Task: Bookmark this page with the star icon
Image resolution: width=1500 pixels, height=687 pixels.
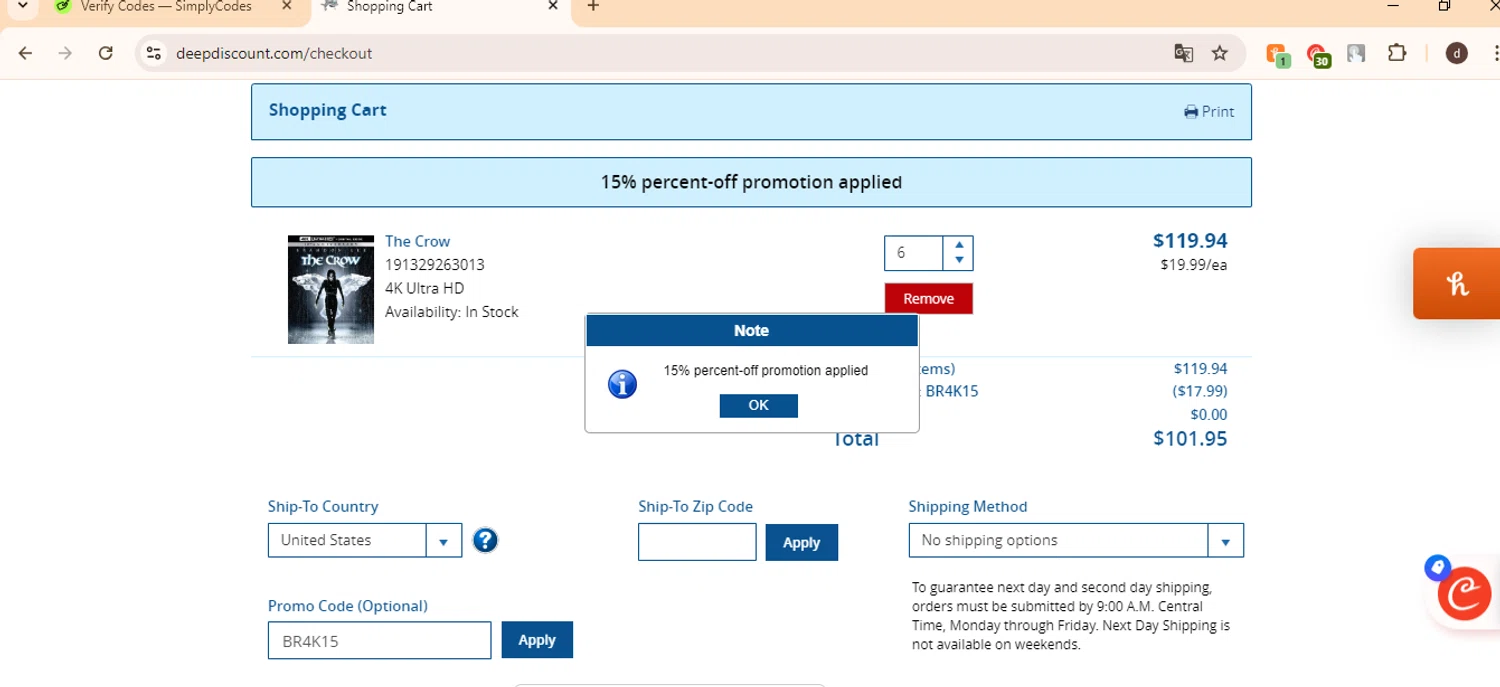Action: [1220, 54]
